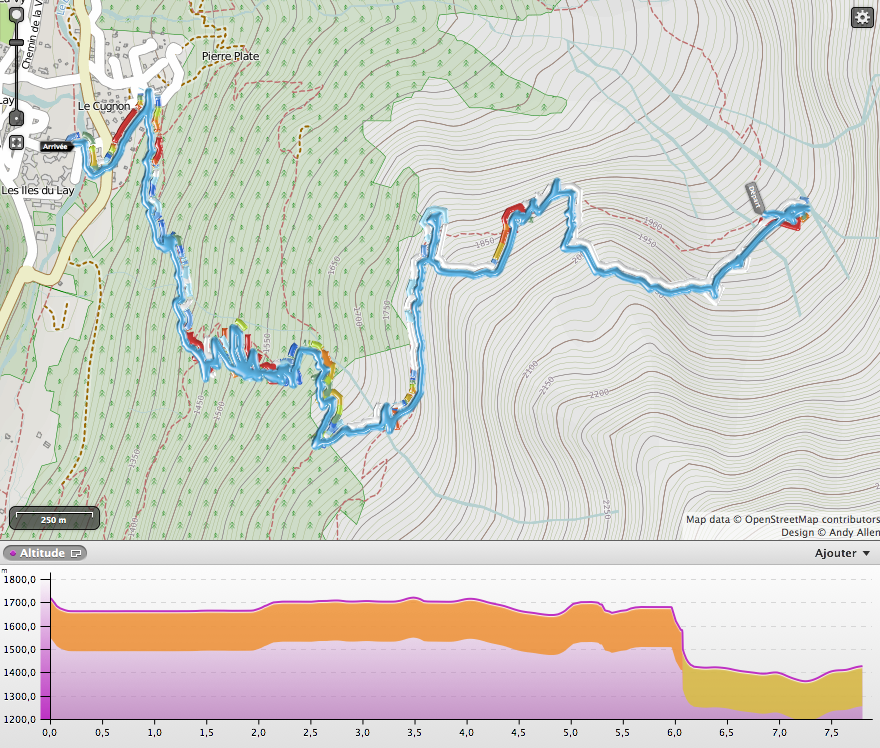Click the Départ start marker
Viewport: 880px width, 748px height.
(755, 197)
